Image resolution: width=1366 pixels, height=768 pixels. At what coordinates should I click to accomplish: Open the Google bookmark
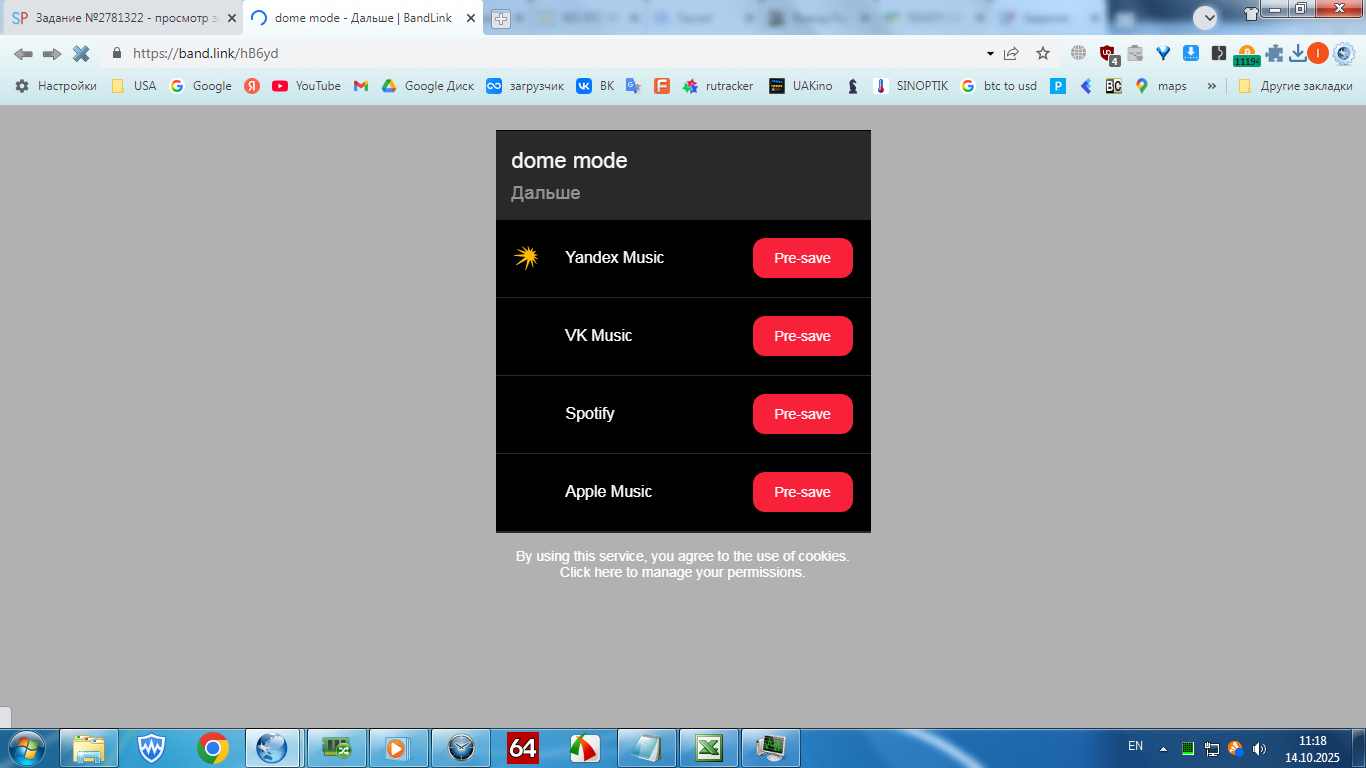pyautogui.click(x=201, y=86)
